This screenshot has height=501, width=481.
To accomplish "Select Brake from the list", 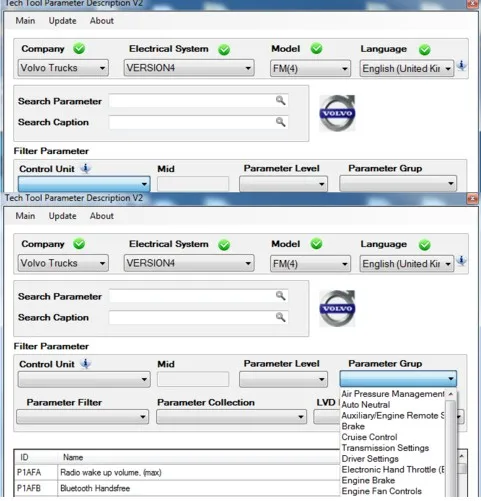I will pyautogui.click(x=393, y=426).
